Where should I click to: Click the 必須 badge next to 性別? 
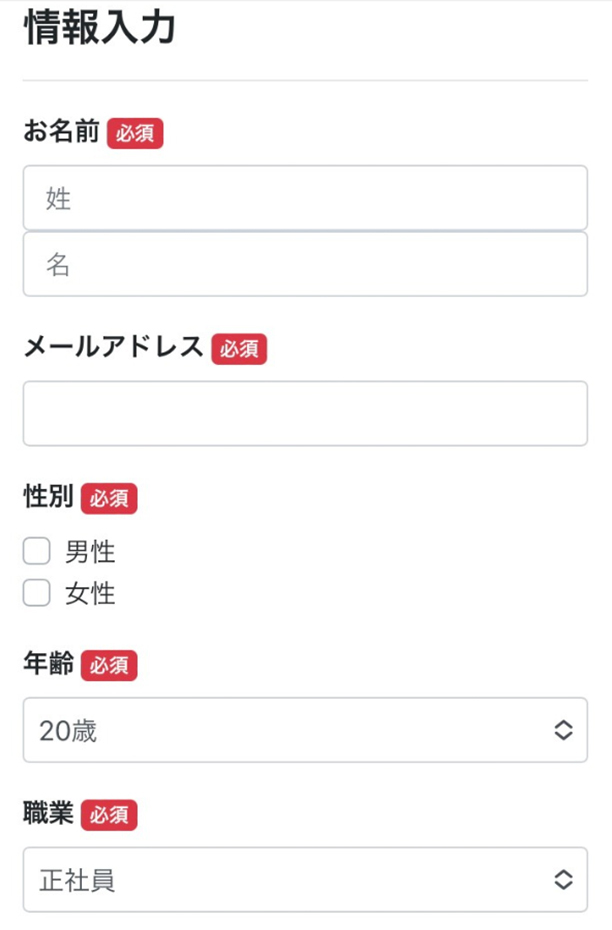click(x=109, y=499)
